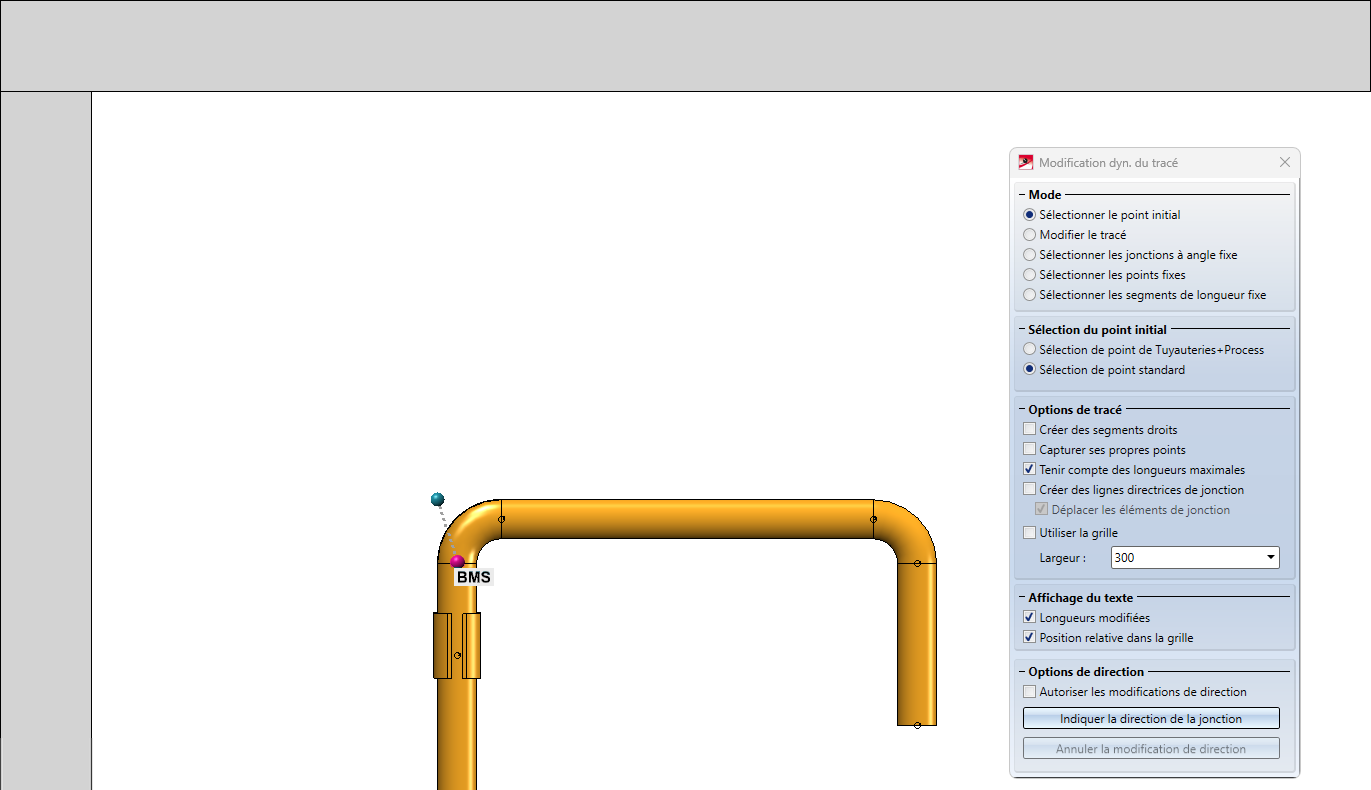The image size is (1371, 790).
Task: Select "Sélection de point de Tuyauteries+Process" option
Action: tap(1030, 350)
